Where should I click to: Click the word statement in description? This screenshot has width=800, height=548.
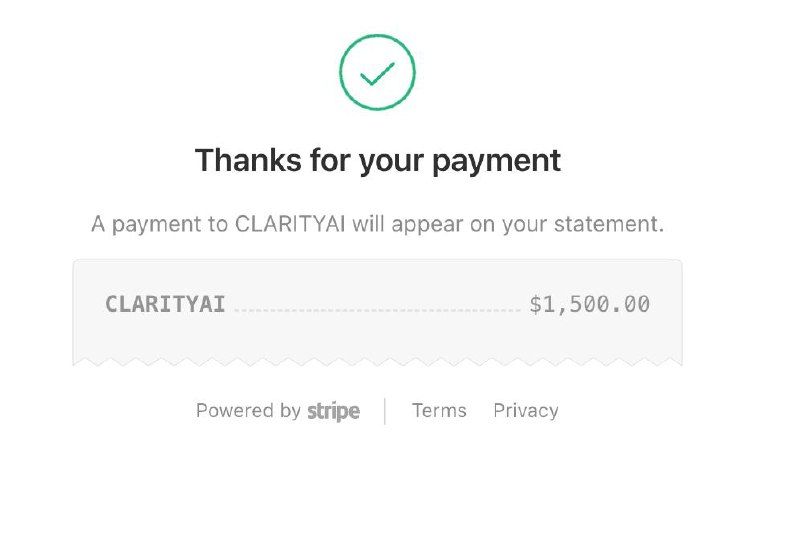point(614,224)
